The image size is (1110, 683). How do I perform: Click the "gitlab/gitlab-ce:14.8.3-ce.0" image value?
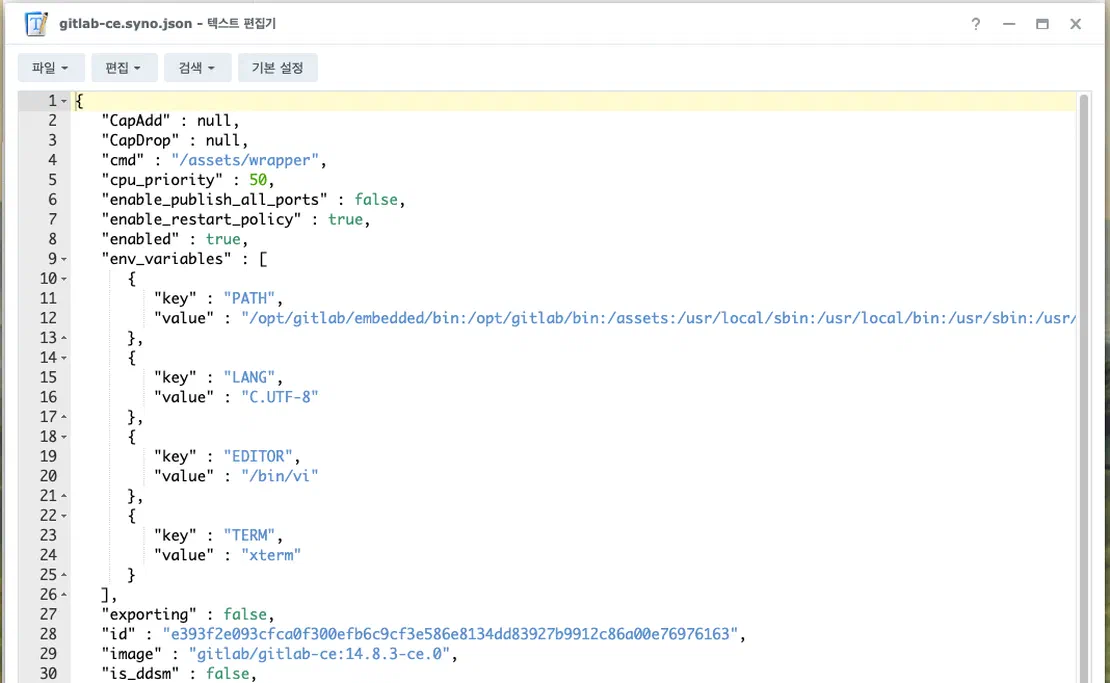(319, 654)
